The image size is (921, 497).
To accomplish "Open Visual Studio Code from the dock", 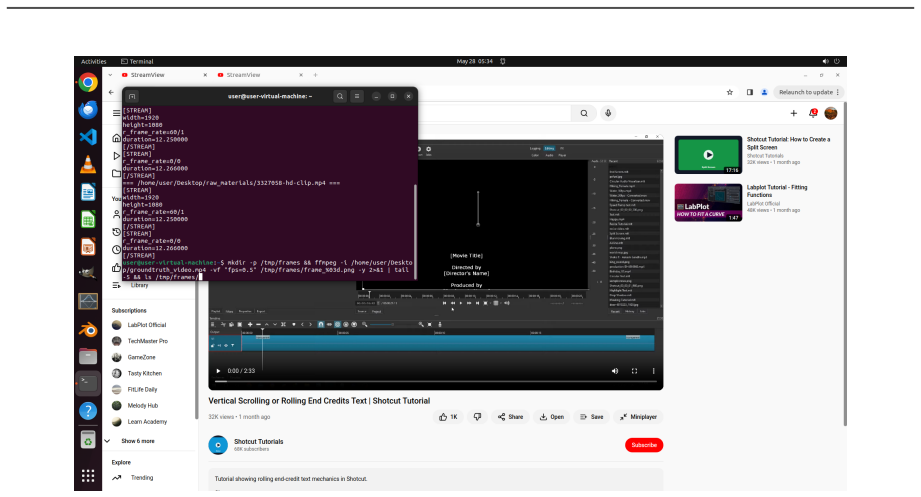I will pyautogui.click(x=88, y=137).
